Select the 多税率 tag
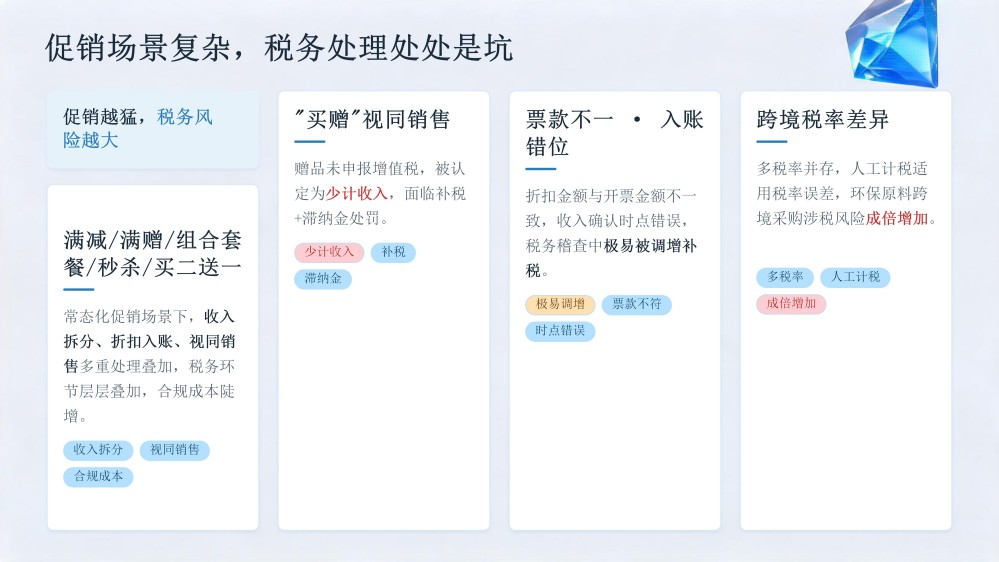The image size is (999, 562). coord(785,278)
